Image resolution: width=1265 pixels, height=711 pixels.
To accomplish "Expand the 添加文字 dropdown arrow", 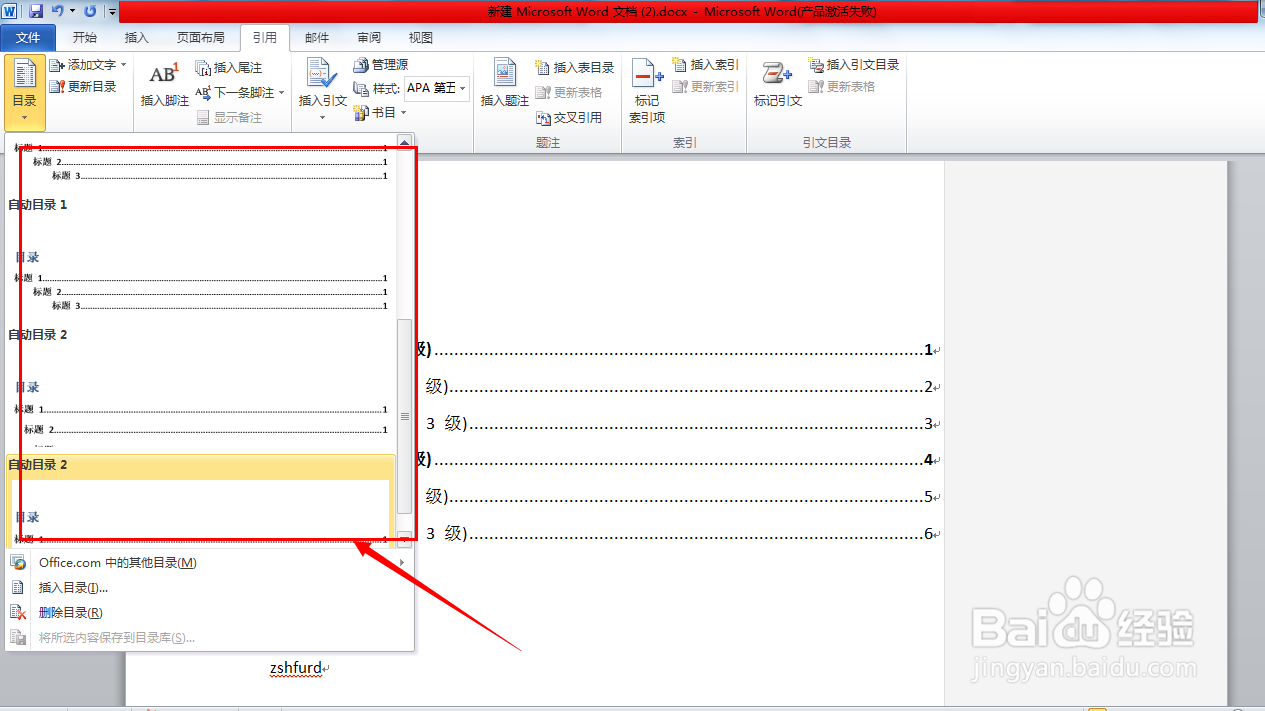I will (x=123, y=65).
